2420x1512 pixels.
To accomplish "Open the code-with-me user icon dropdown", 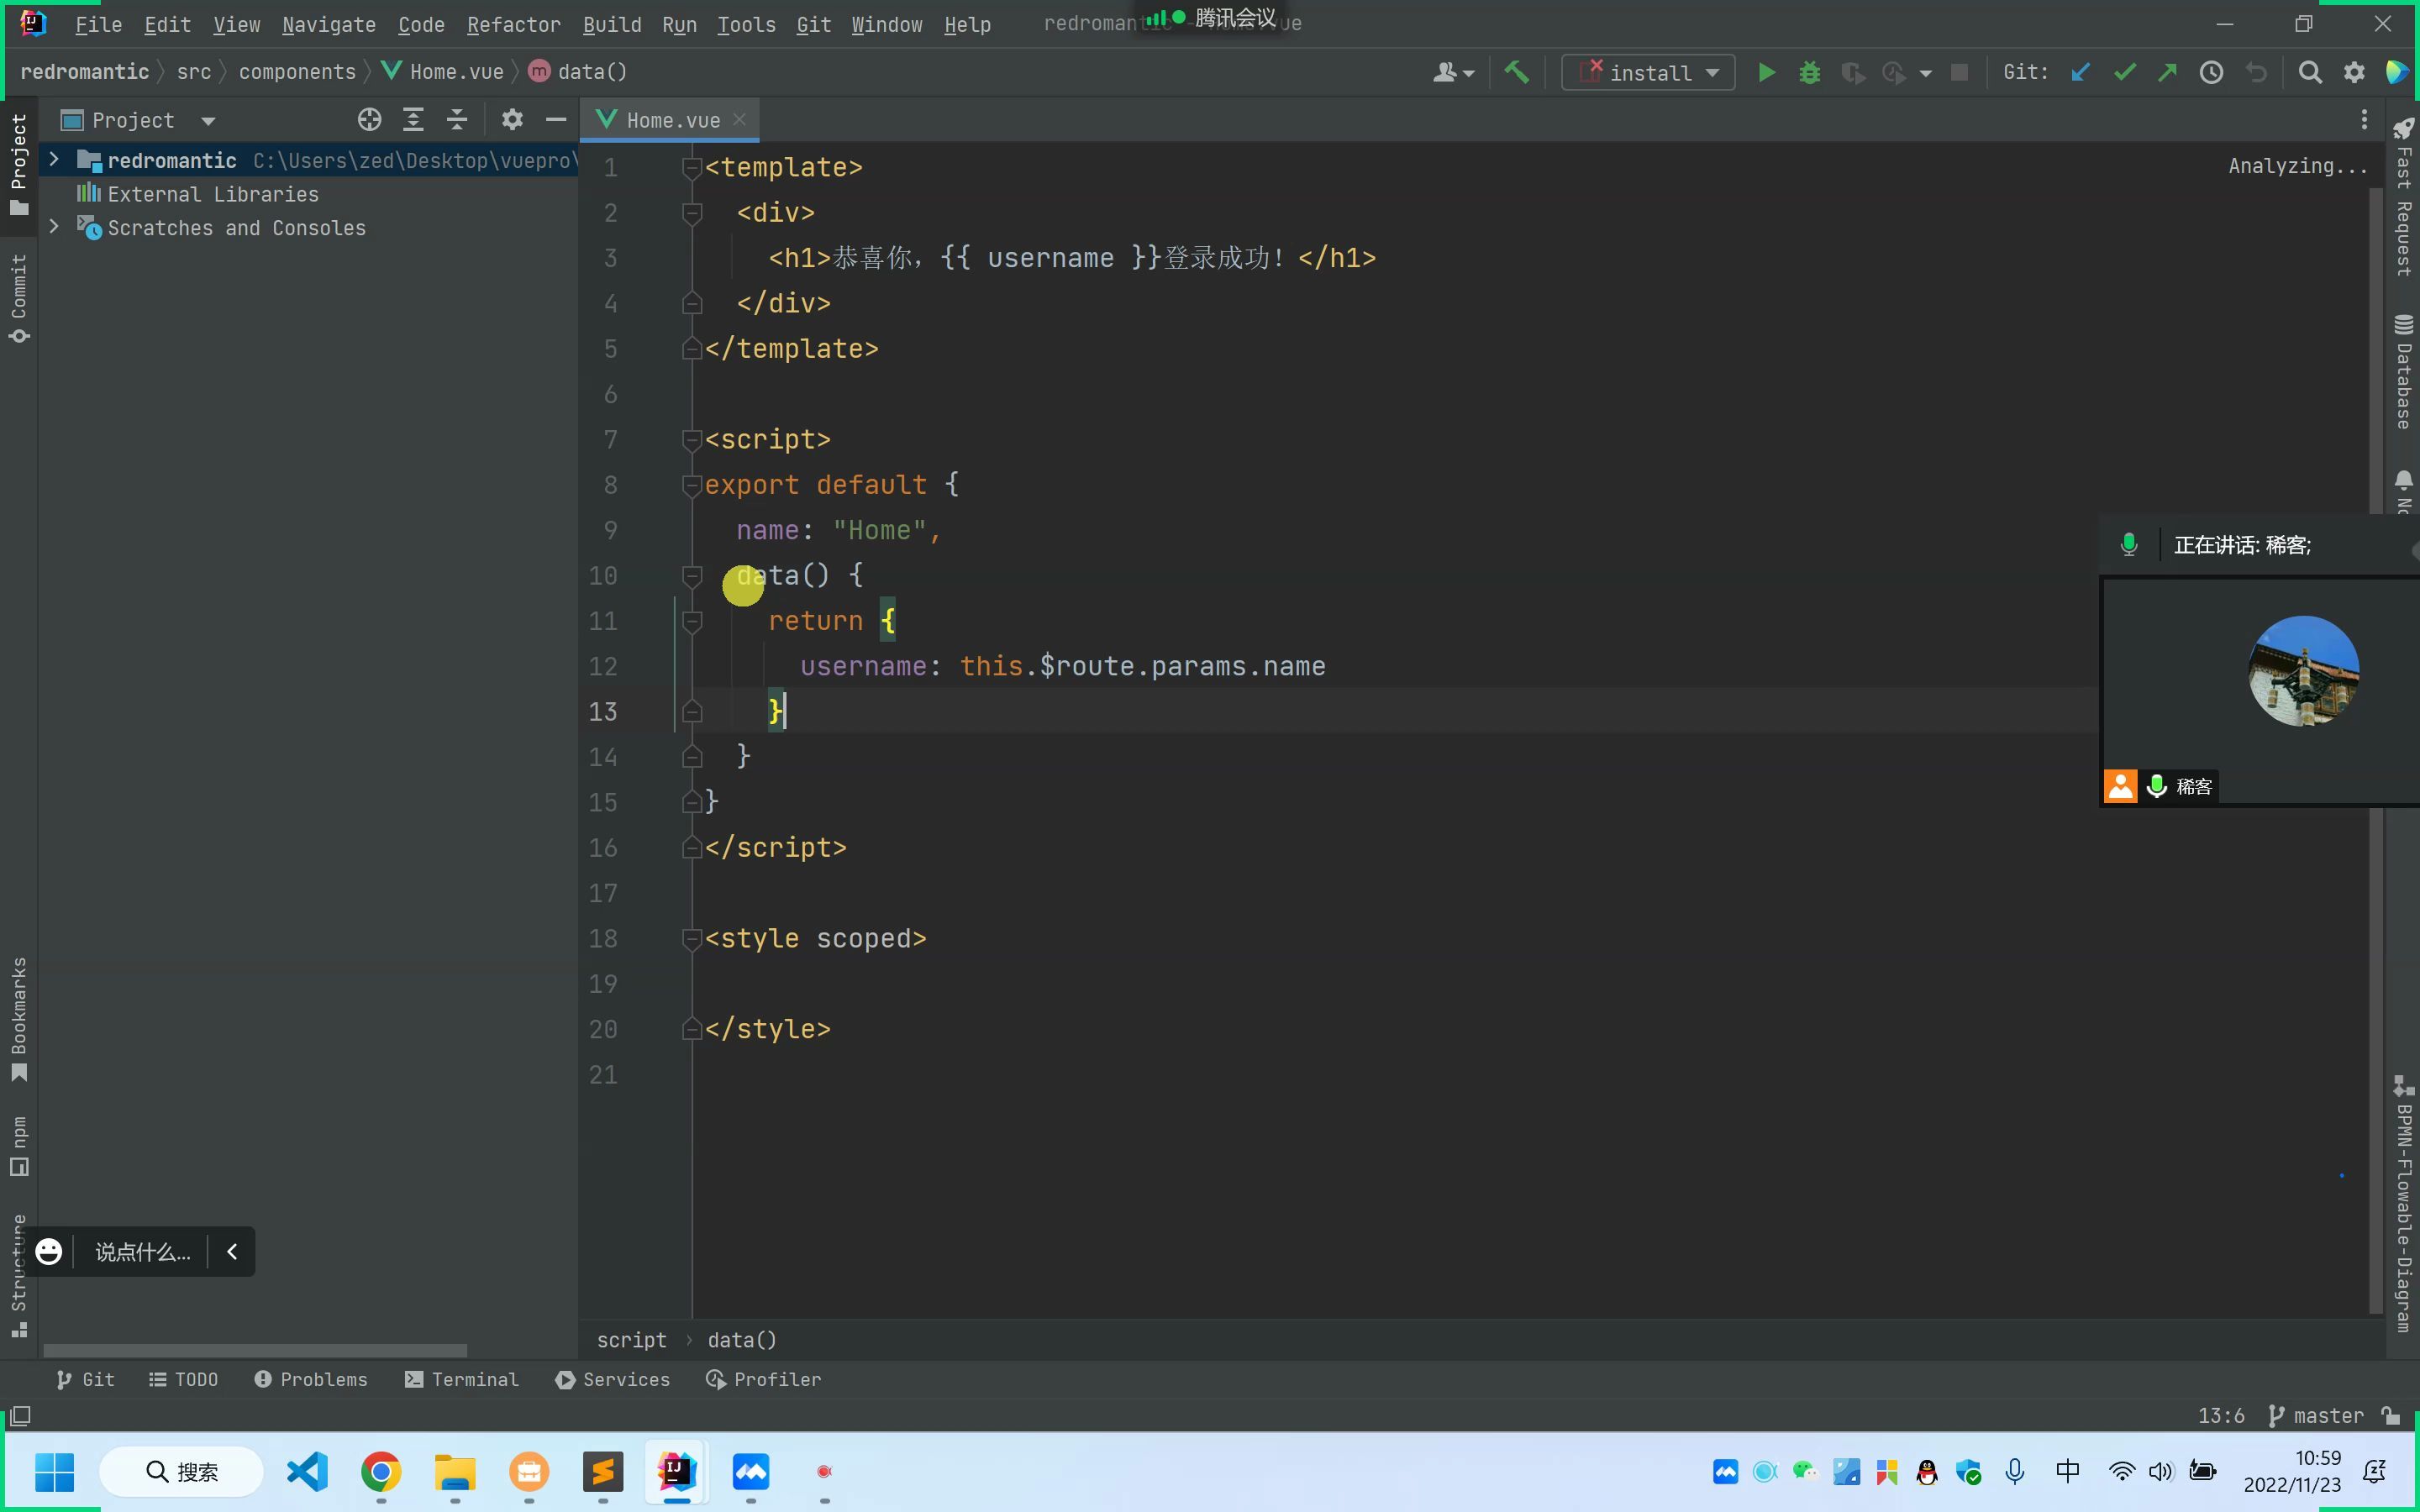I will pos(1453,72).
